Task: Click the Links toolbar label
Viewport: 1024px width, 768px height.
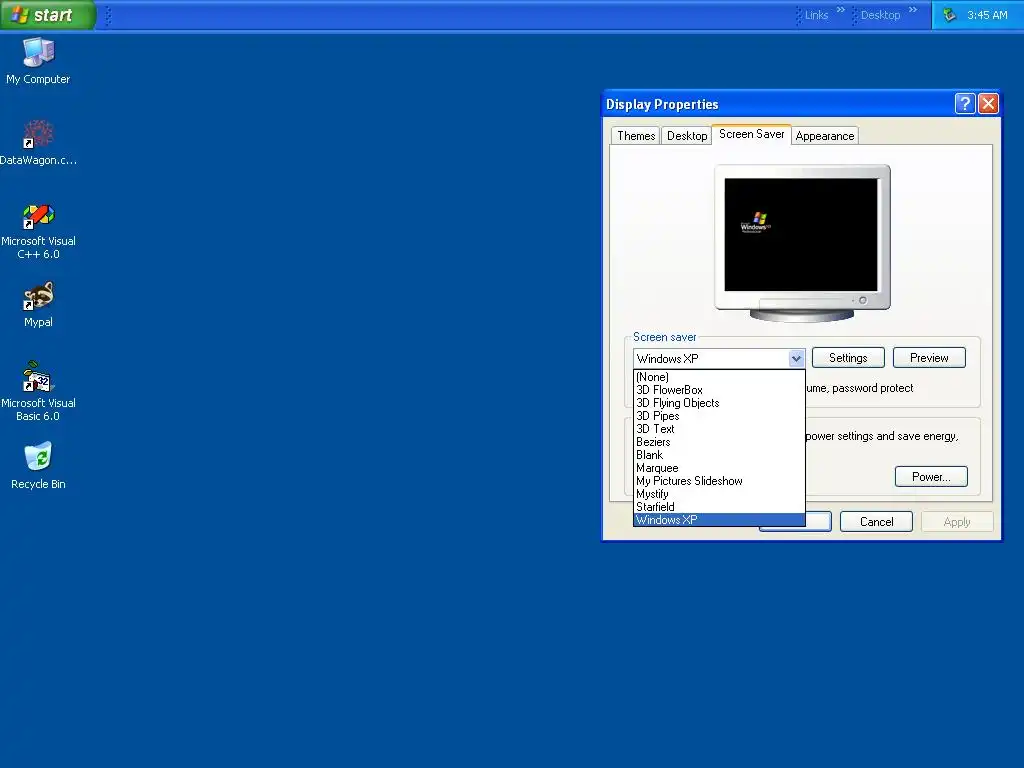Action: (x=816, y=15)
